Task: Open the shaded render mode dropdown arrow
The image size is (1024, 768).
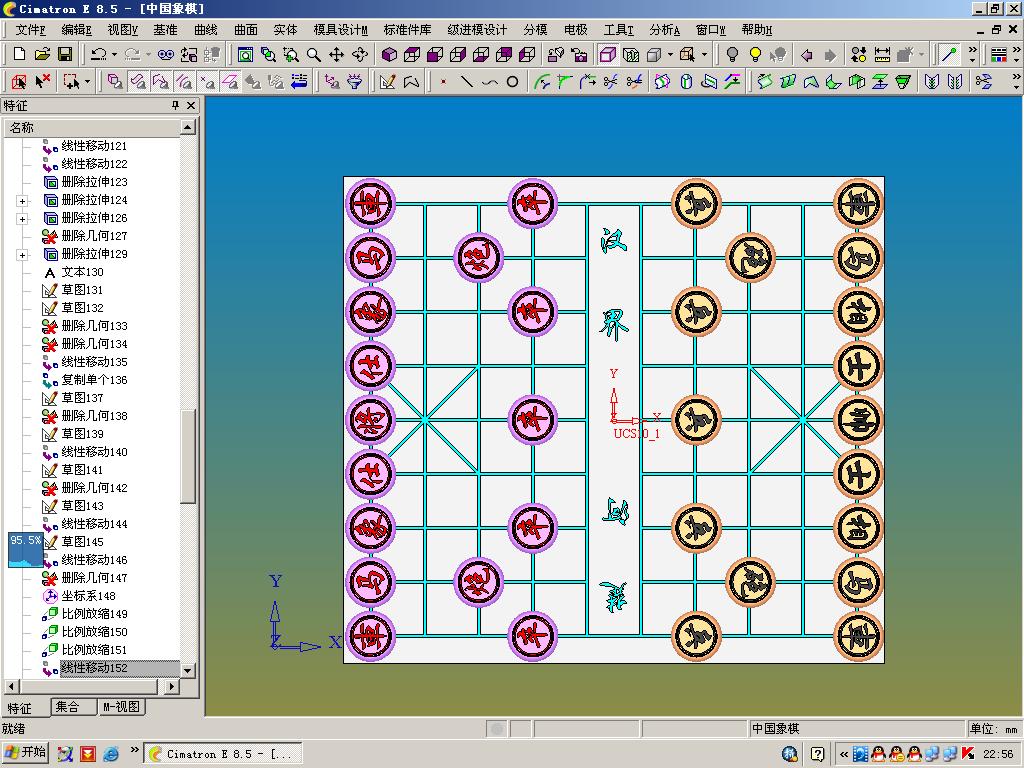Action: pos(670,54)
